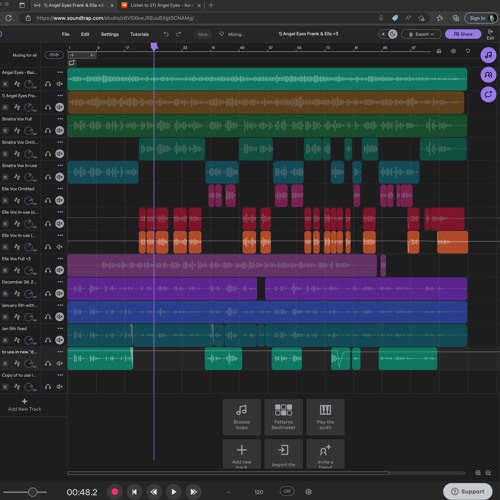Open the loops library music-note icon
The width and height of the screenshot is (500, 500).
click(488, 55)
